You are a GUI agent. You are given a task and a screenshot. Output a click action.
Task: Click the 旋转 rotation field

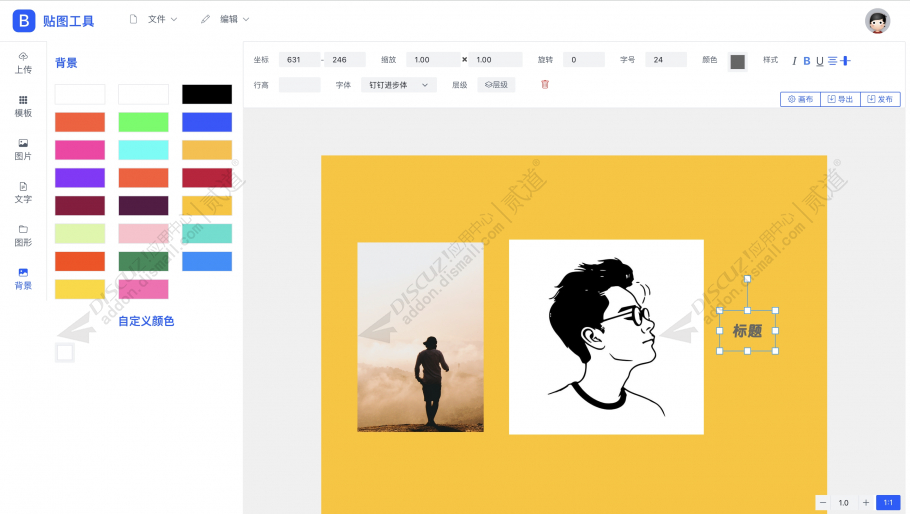pyautogui.click(x=584, y=60)
